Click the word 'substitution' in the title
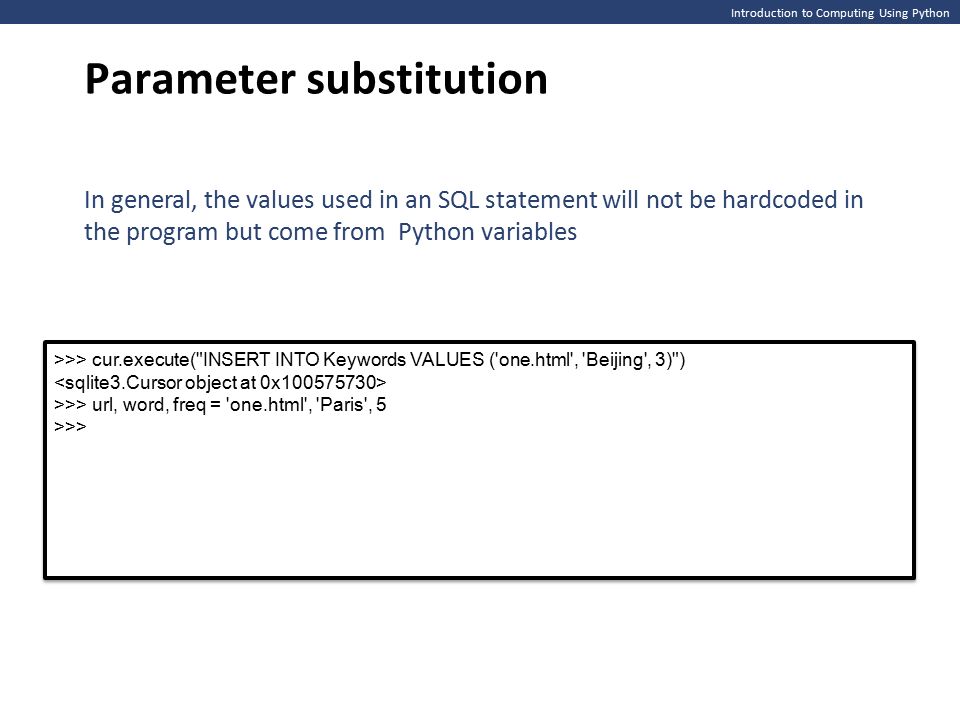 (x=427, y=80)
